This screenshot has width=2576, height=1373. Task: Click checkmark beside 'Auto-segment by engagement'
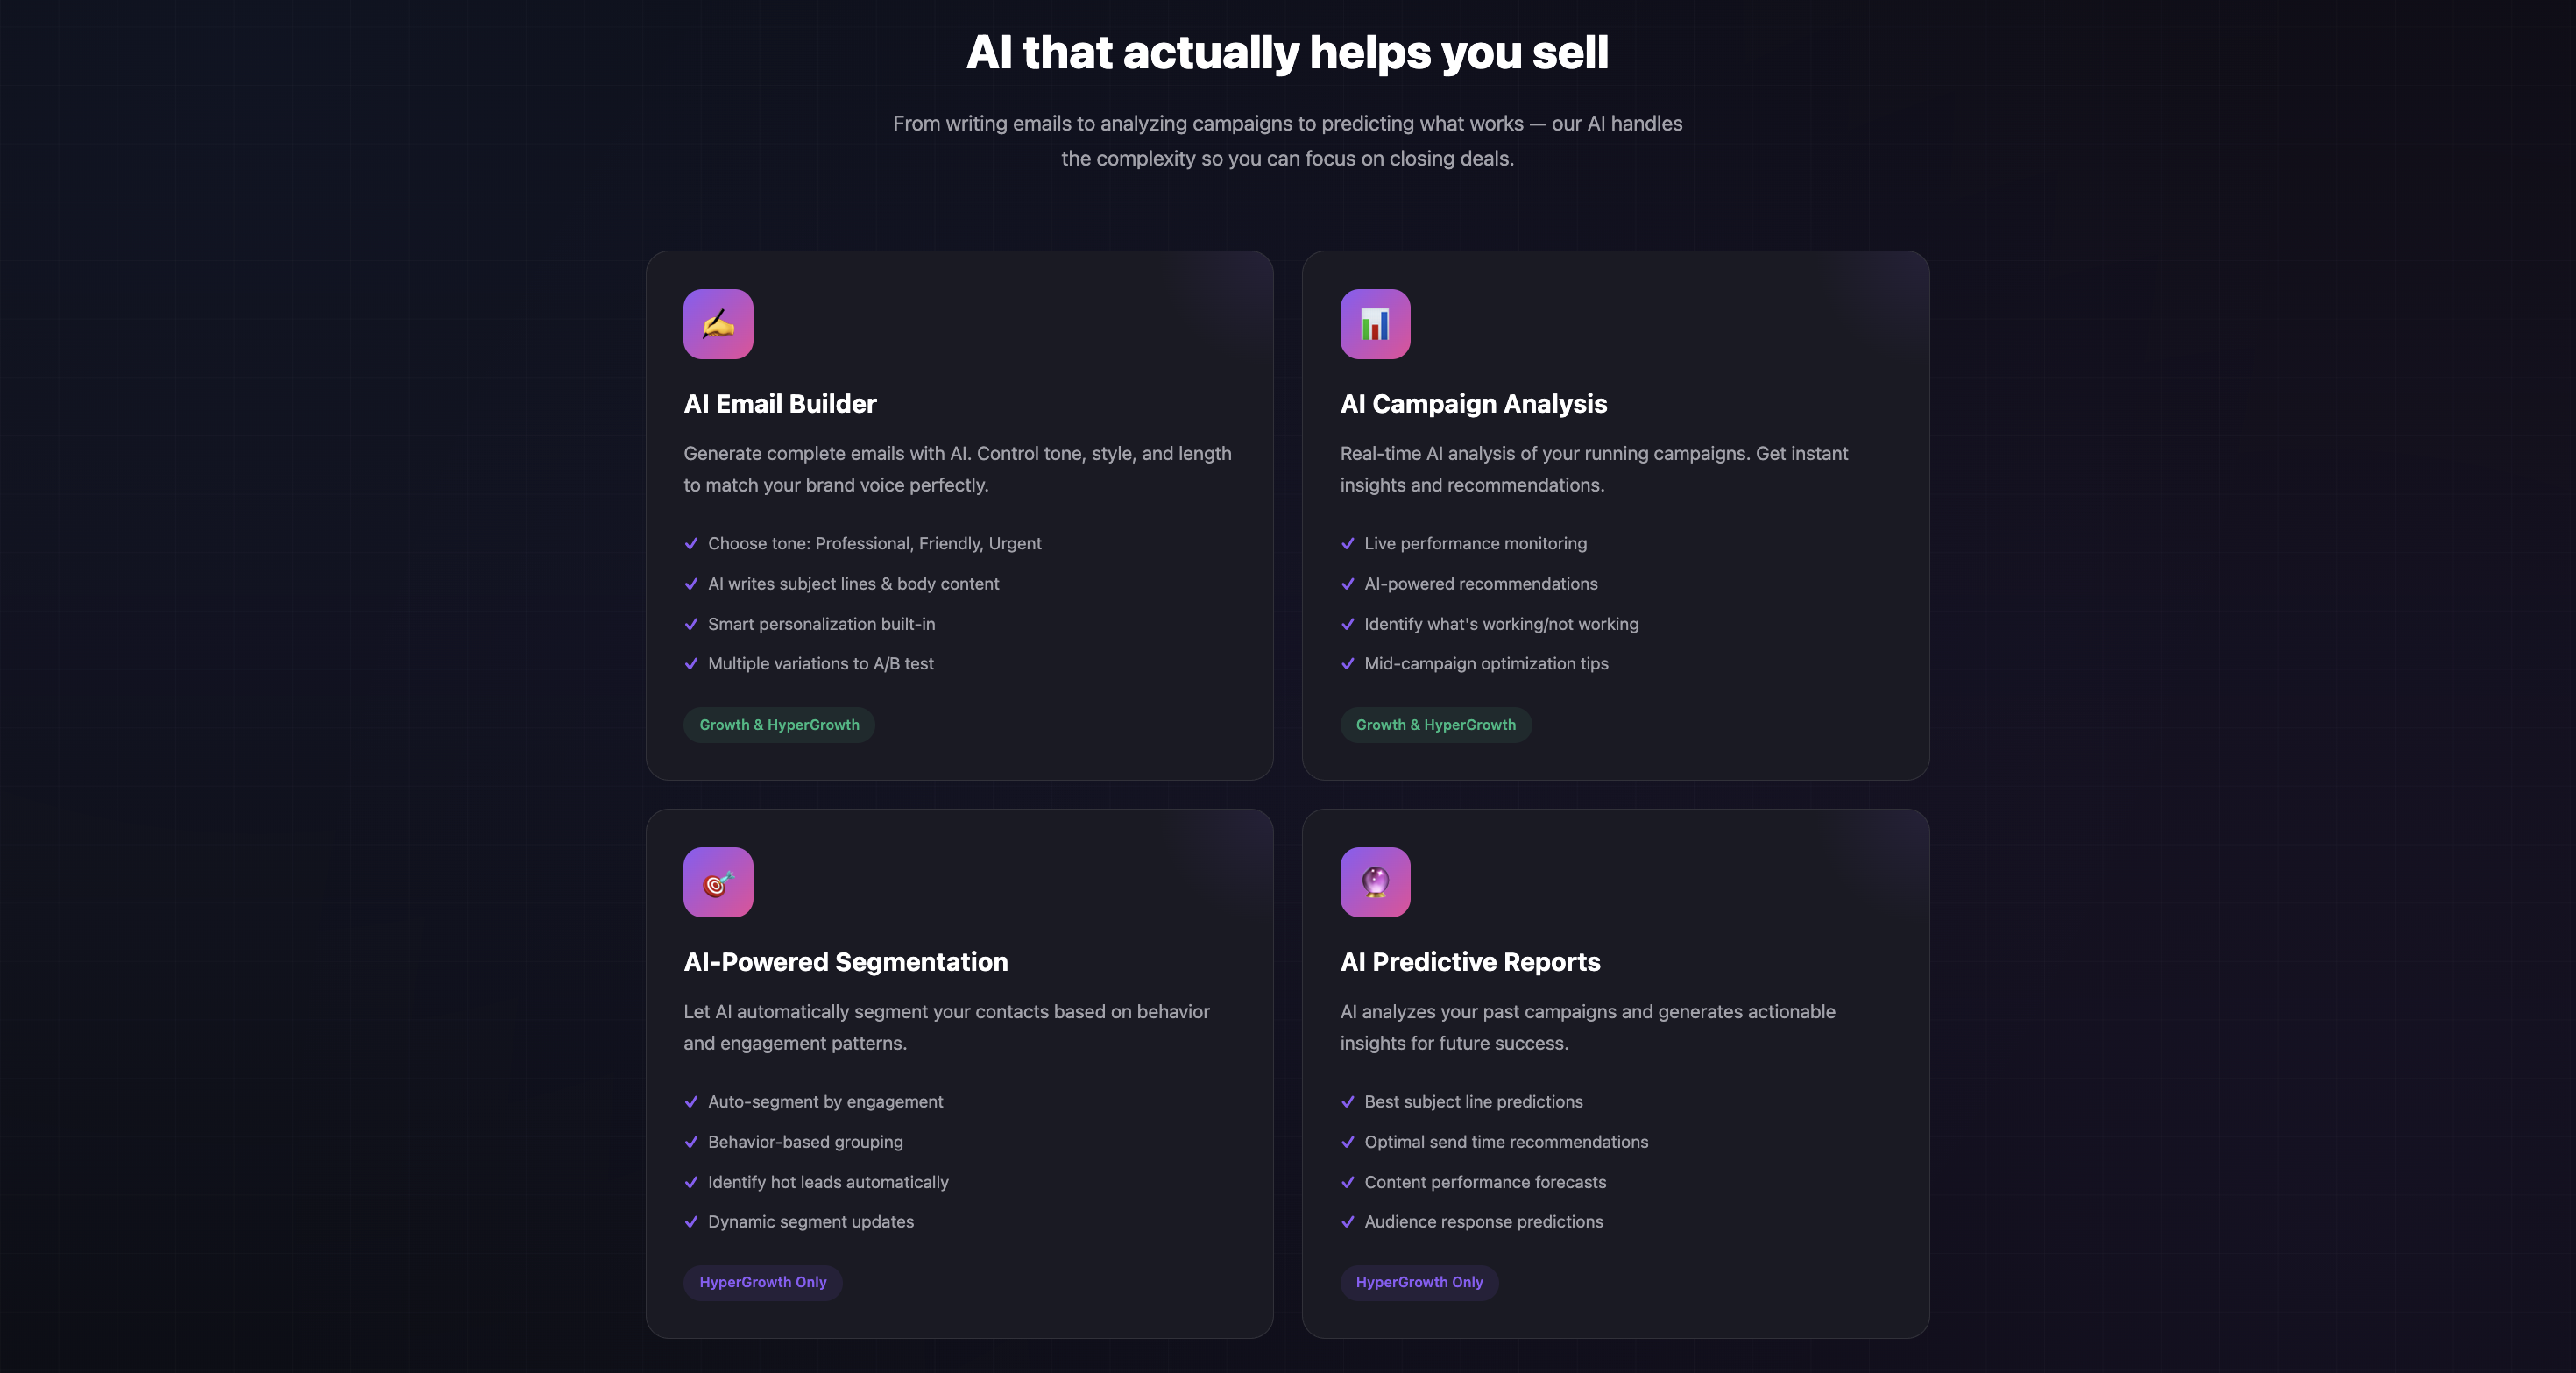pos(691,1102)
